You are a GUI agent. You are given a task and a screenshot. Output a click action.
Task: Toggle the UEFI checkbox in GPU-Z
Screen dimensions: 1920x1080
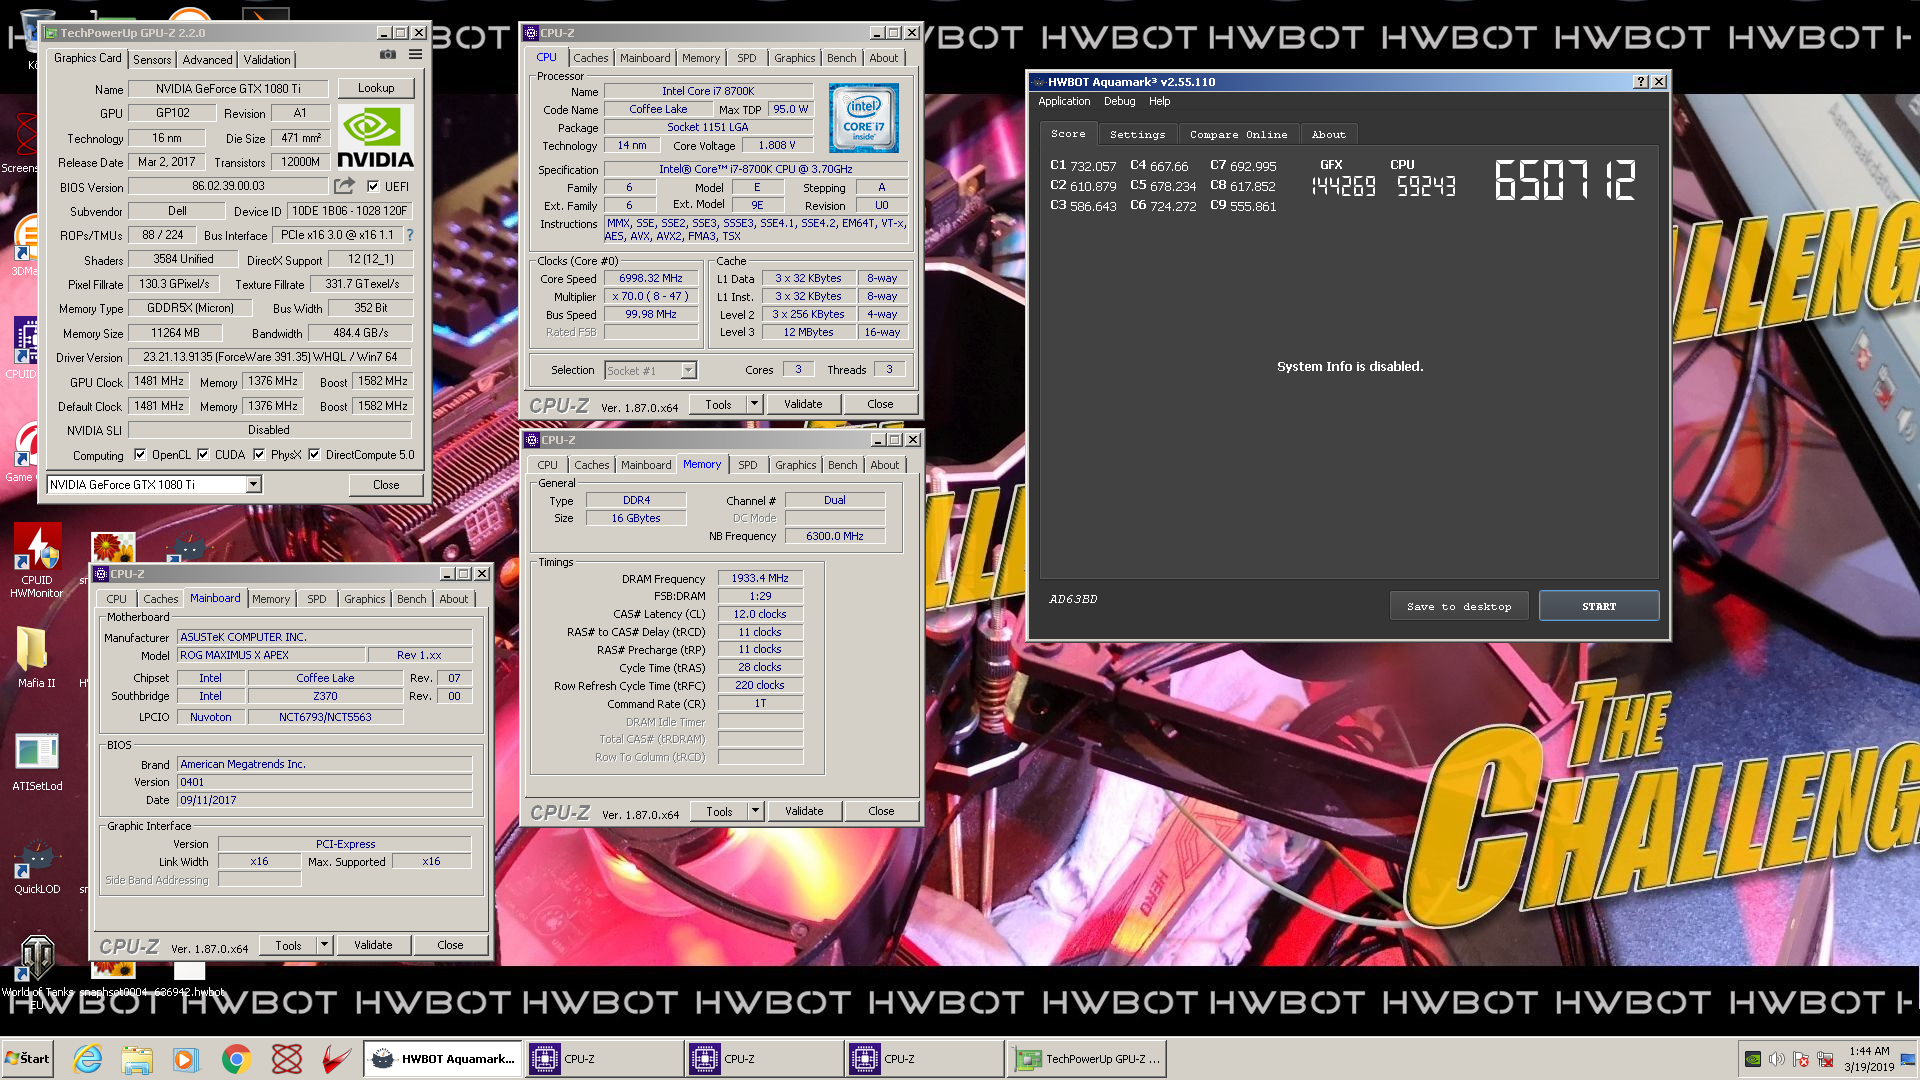[373, 186]
